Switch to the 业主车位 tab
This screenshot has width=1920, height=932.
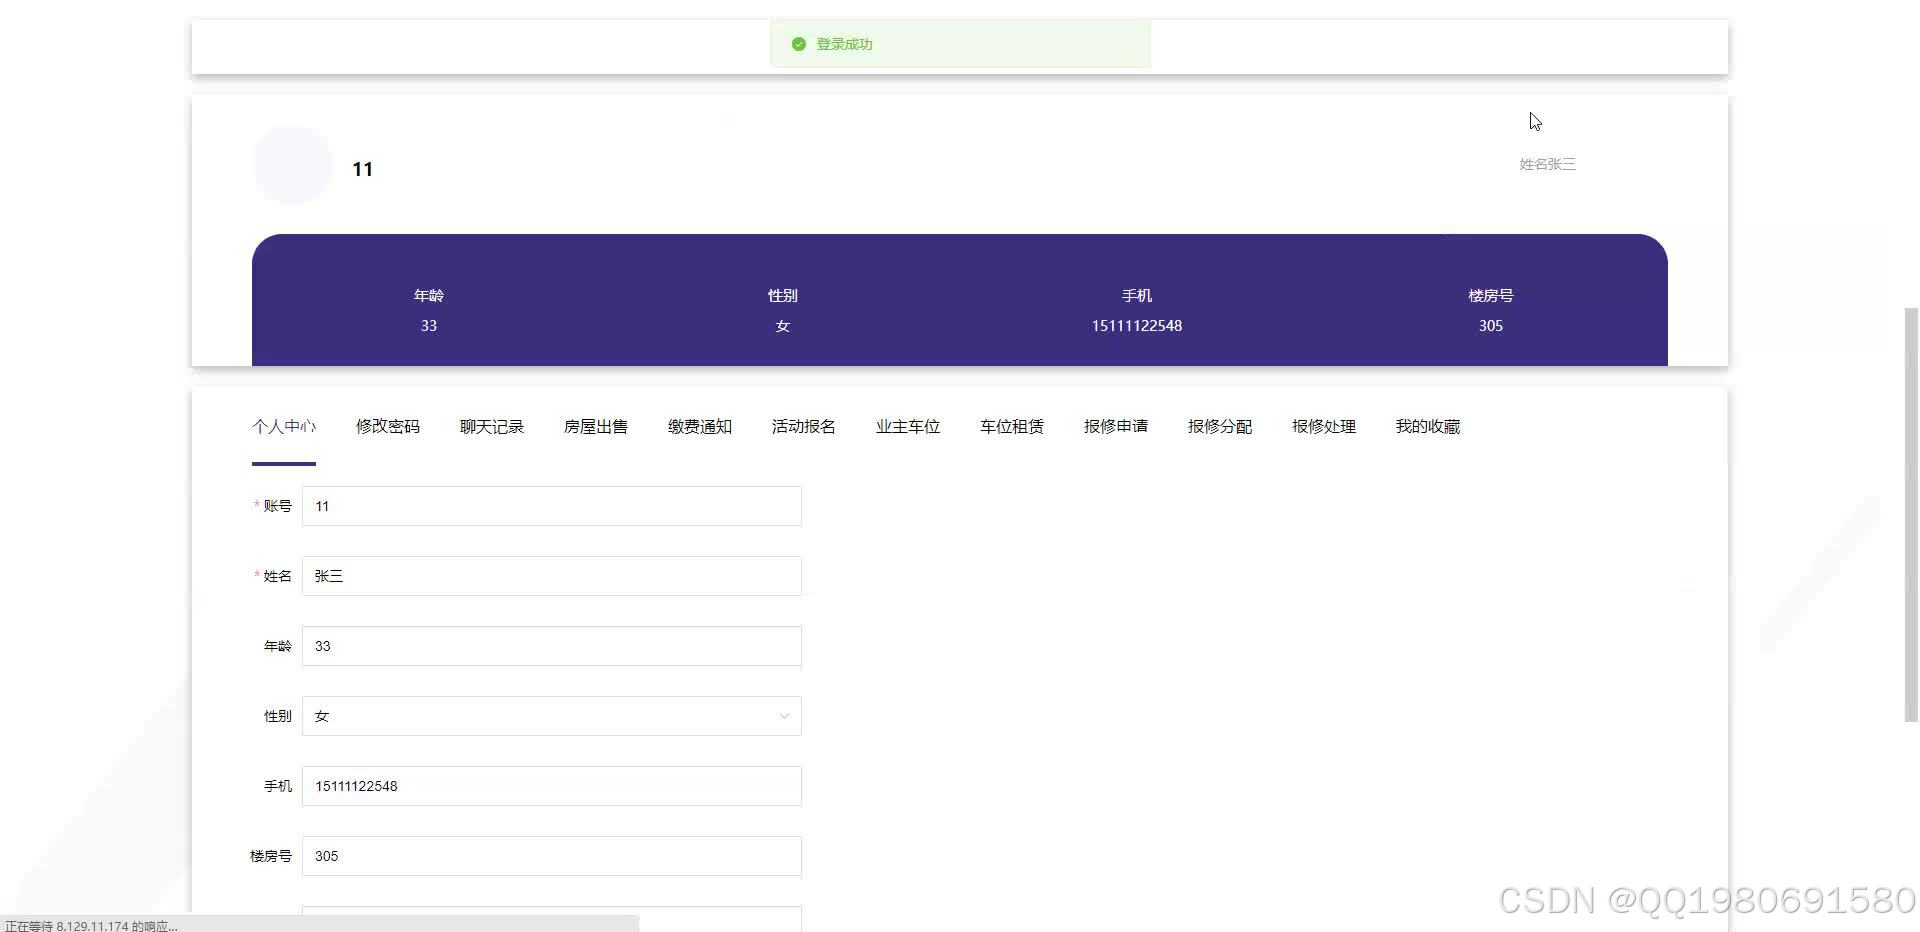tap(908, 427)
